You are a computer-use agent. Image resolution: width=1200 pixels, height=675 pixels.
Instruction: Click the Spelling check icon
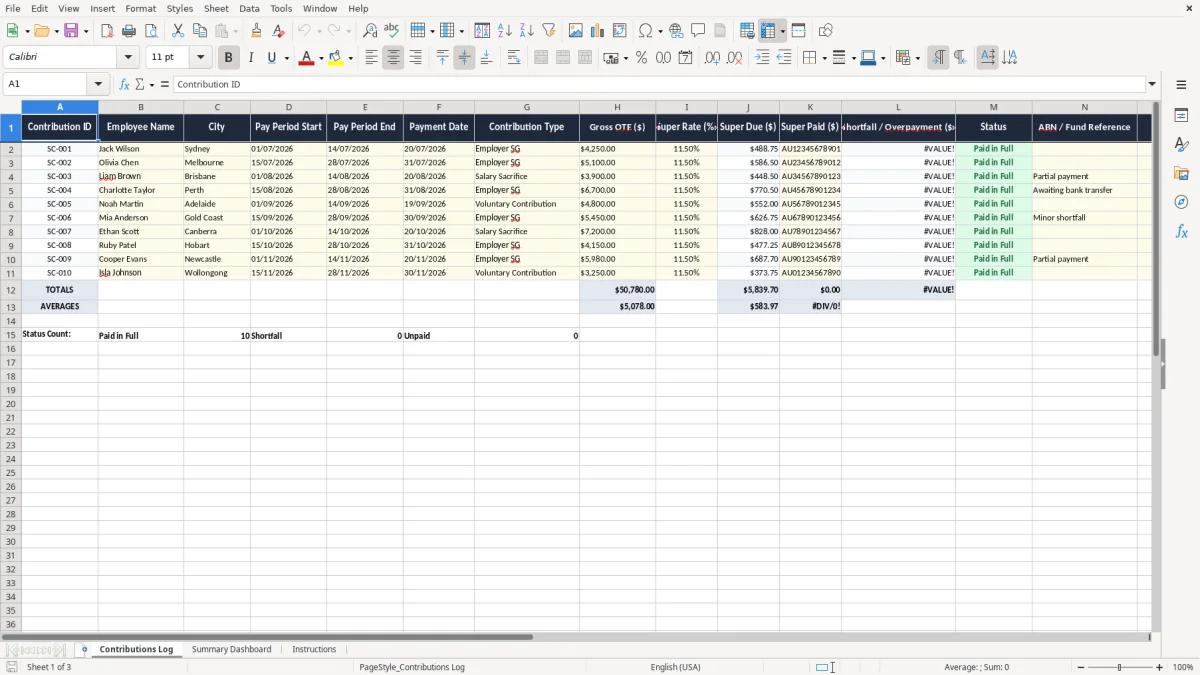click(392, 31)
